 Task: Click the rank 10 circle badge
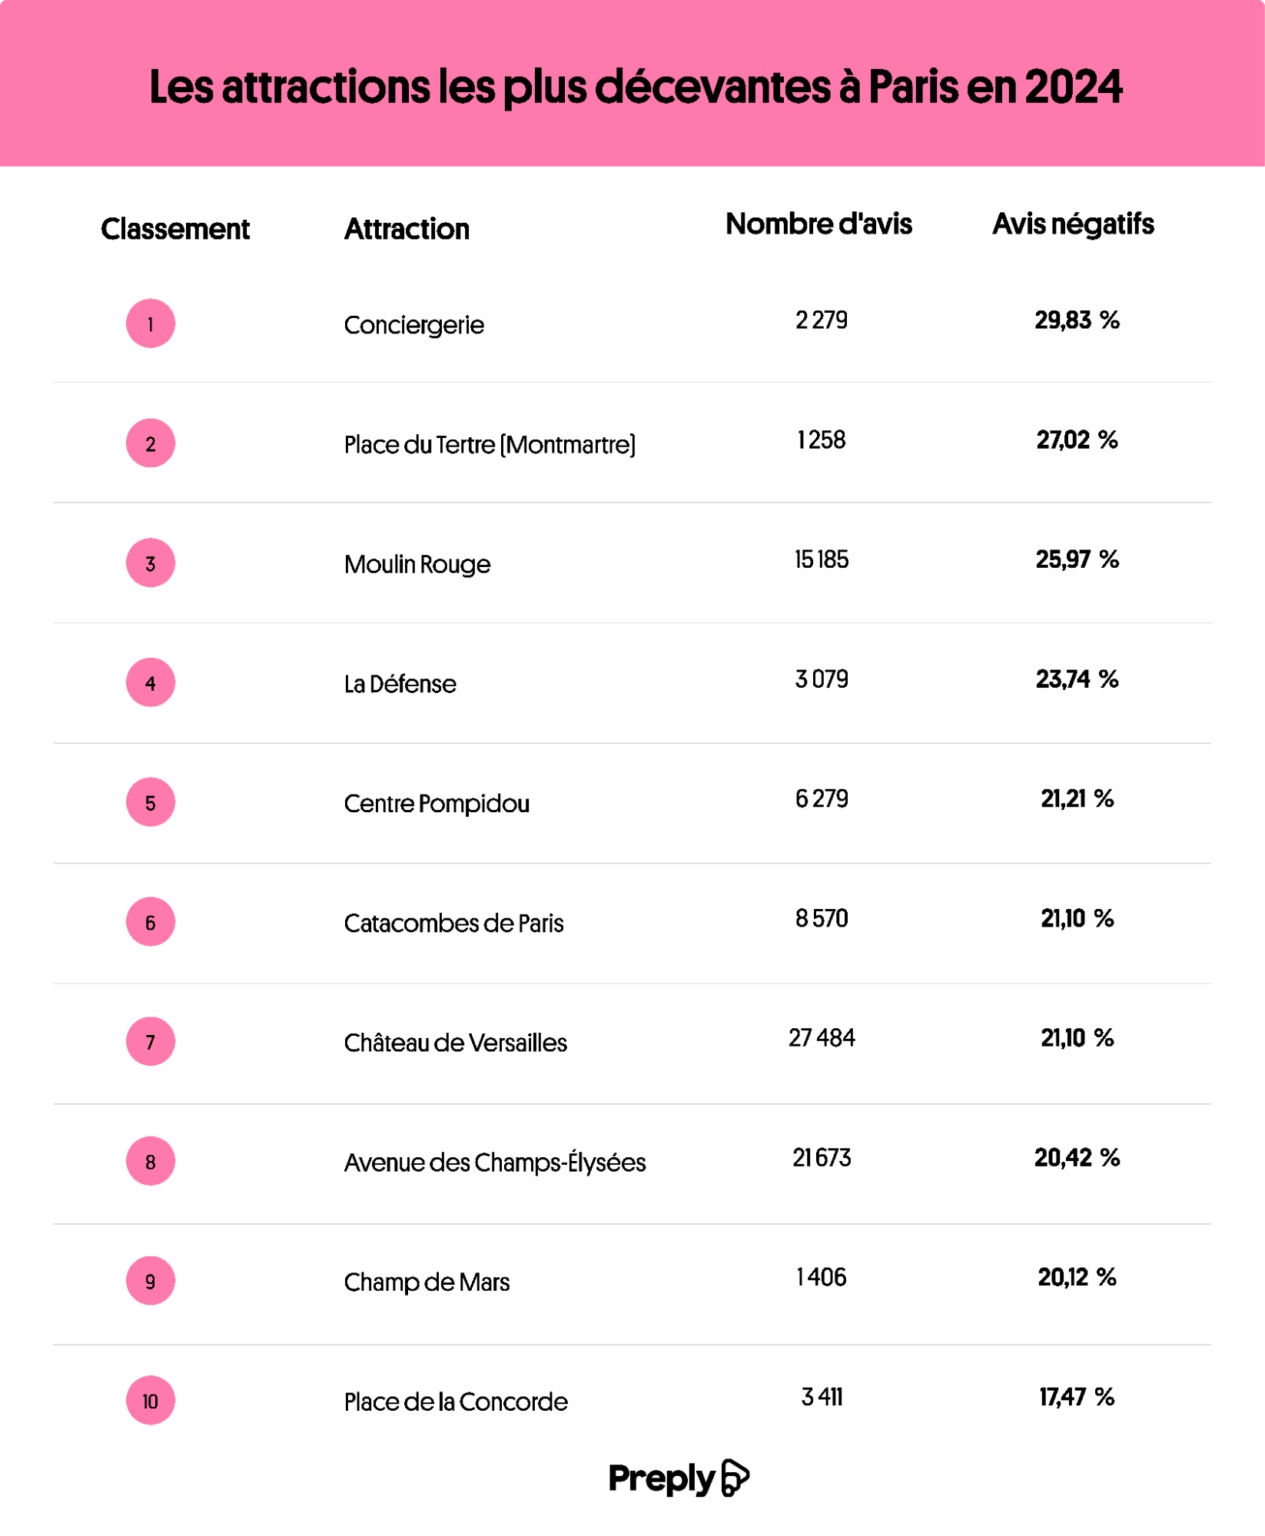[x=151, y=1401]
